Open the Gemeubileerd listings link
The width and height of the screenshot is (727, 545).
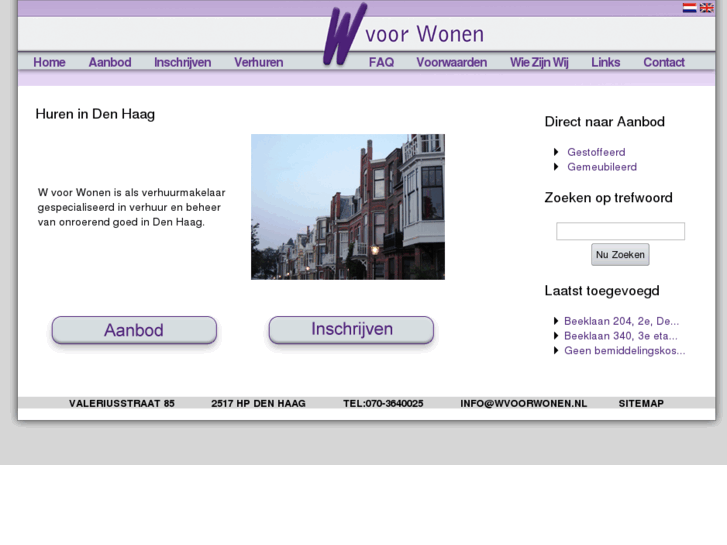[x=602, y=167]
